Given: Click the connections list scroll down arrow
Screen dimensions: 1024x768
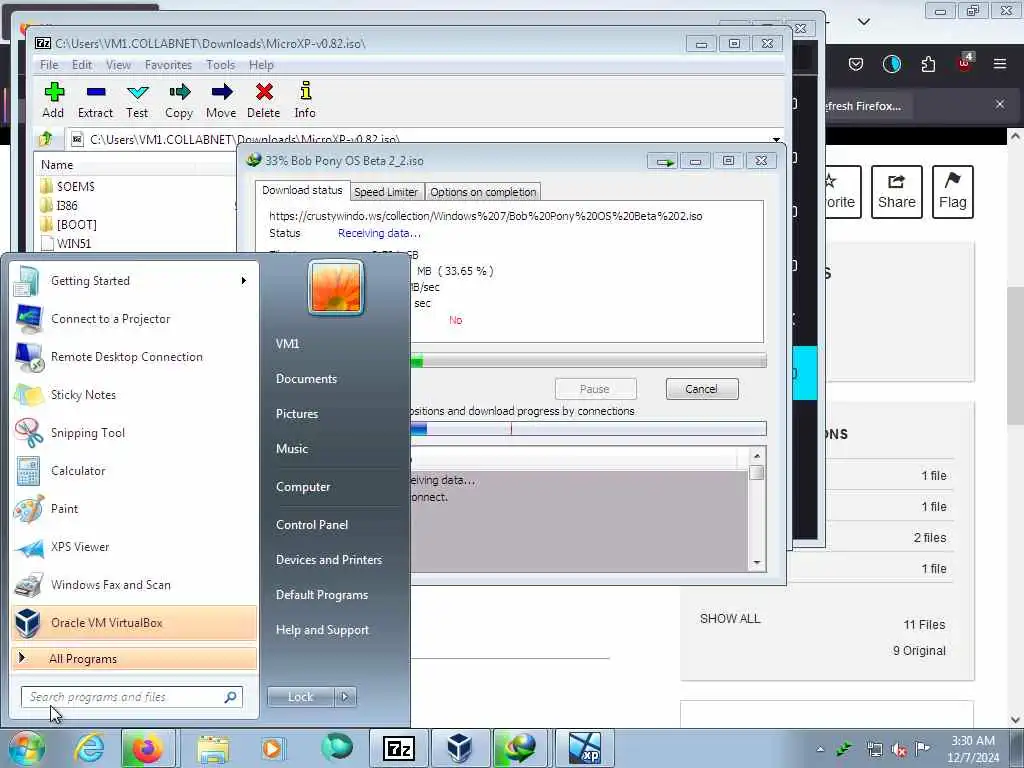Looking at the screenshot, I should 757,562.
